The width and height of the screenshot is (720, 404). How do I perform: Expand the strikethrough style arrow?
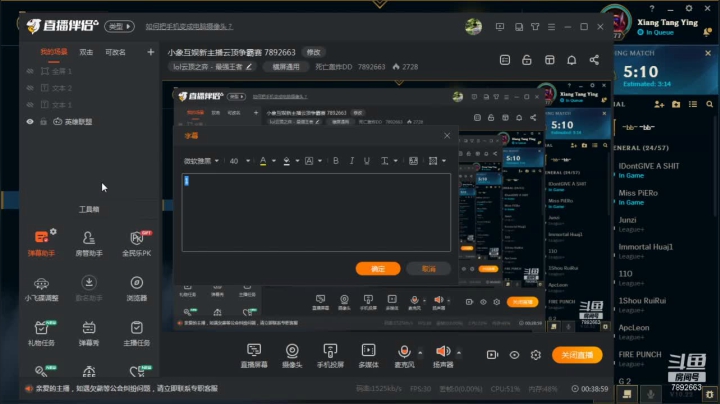(x=395, y=161)
